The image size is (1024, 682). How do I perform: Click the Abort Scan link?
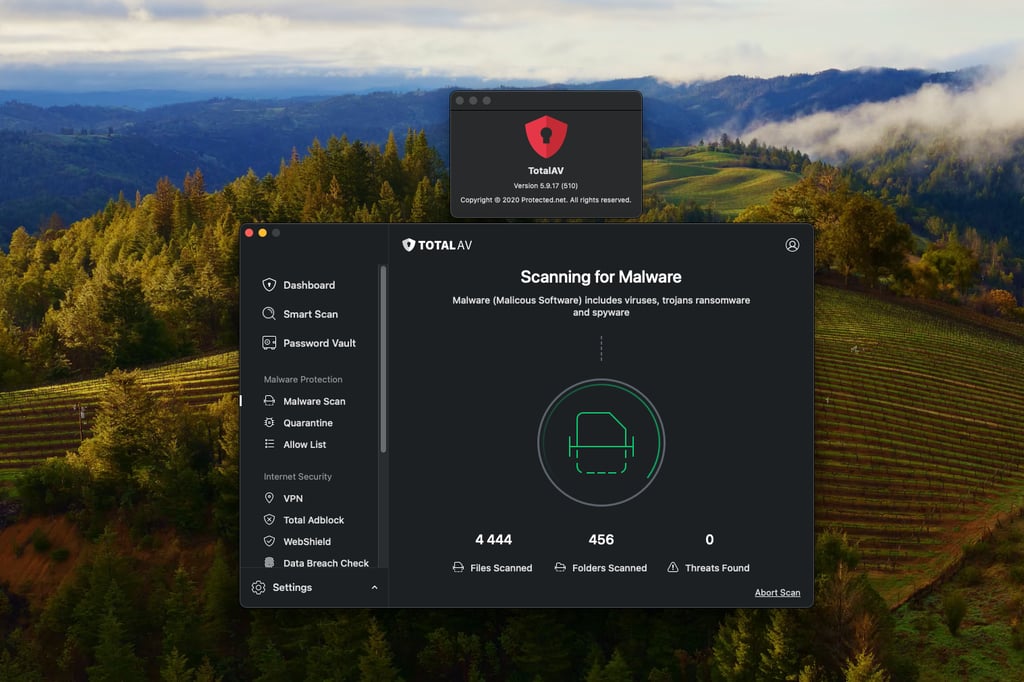click(x=777, y=593)
